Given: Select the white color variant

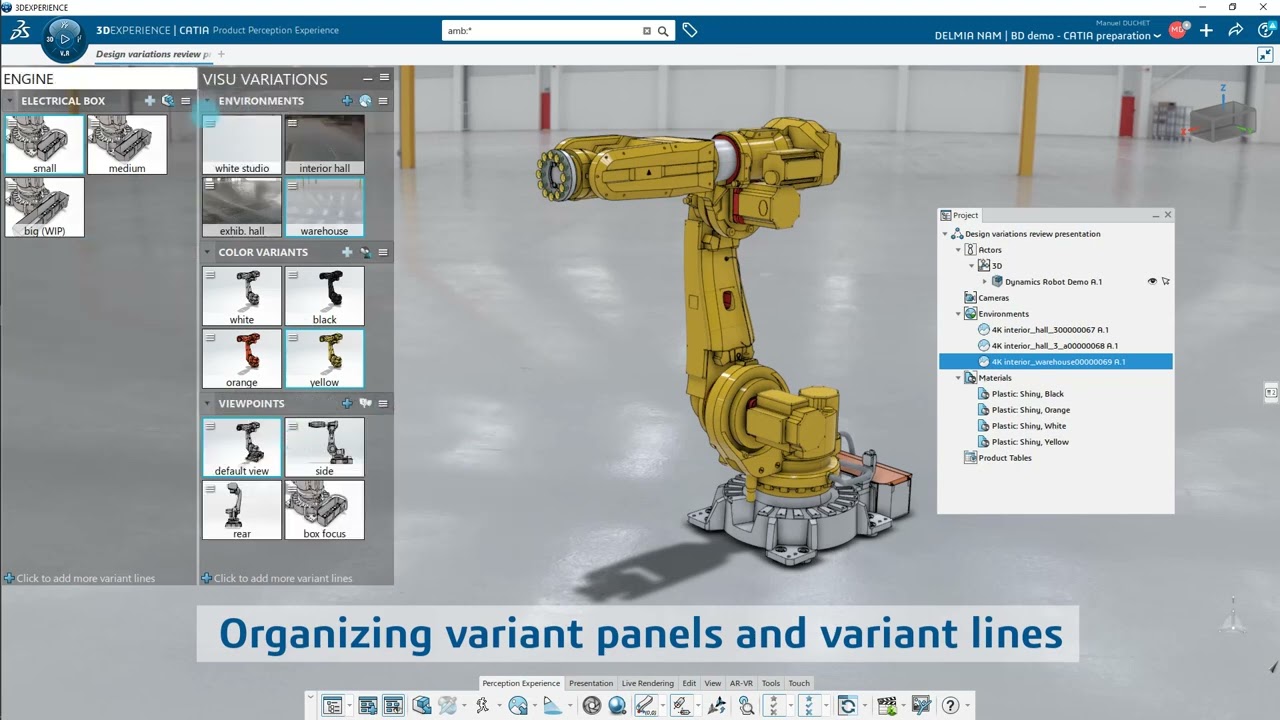Looking at the screenshot, I should [x=242, y=297].
